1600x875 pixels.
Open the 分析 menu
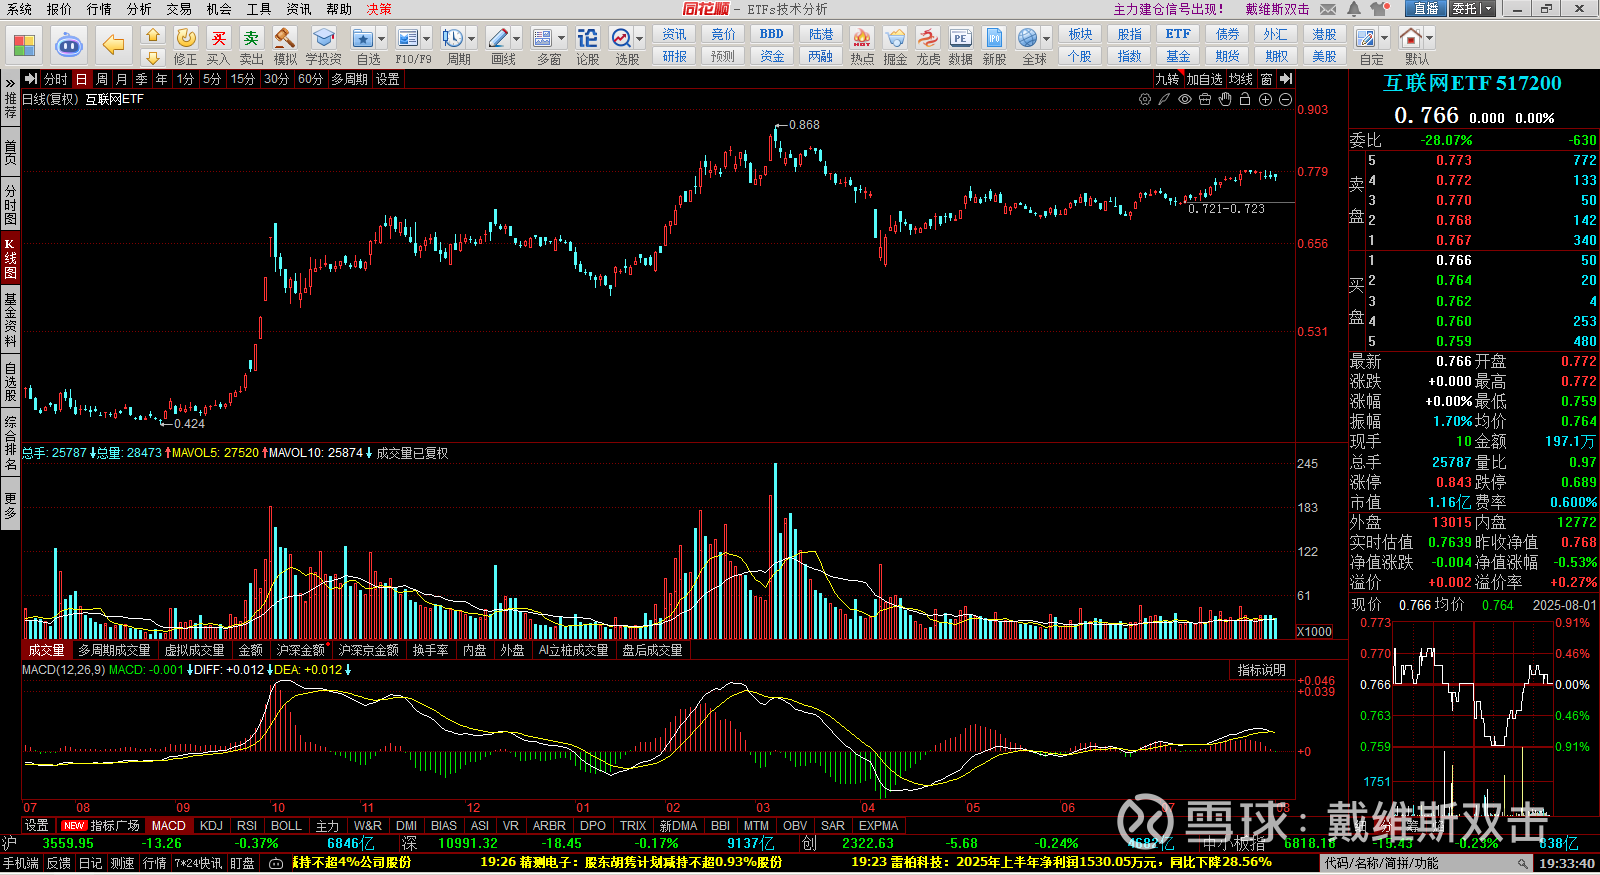139,9
